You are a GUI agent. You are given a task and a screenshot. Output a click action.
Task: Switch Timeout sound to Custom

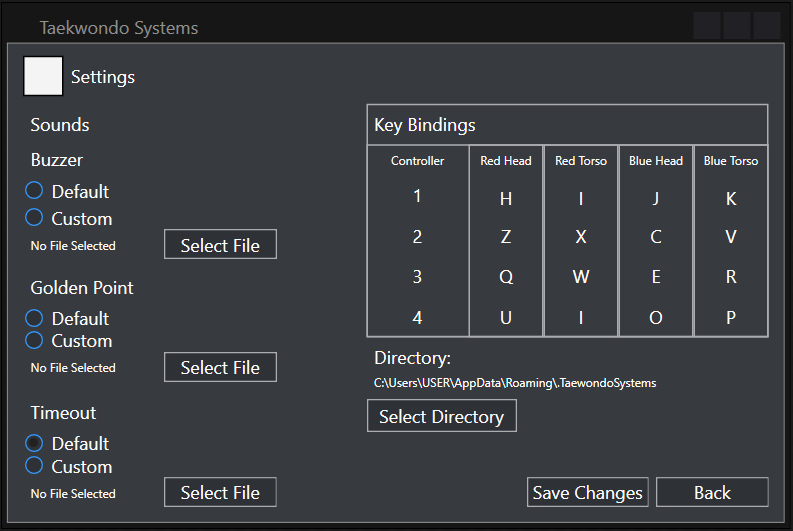coord(35,466)
